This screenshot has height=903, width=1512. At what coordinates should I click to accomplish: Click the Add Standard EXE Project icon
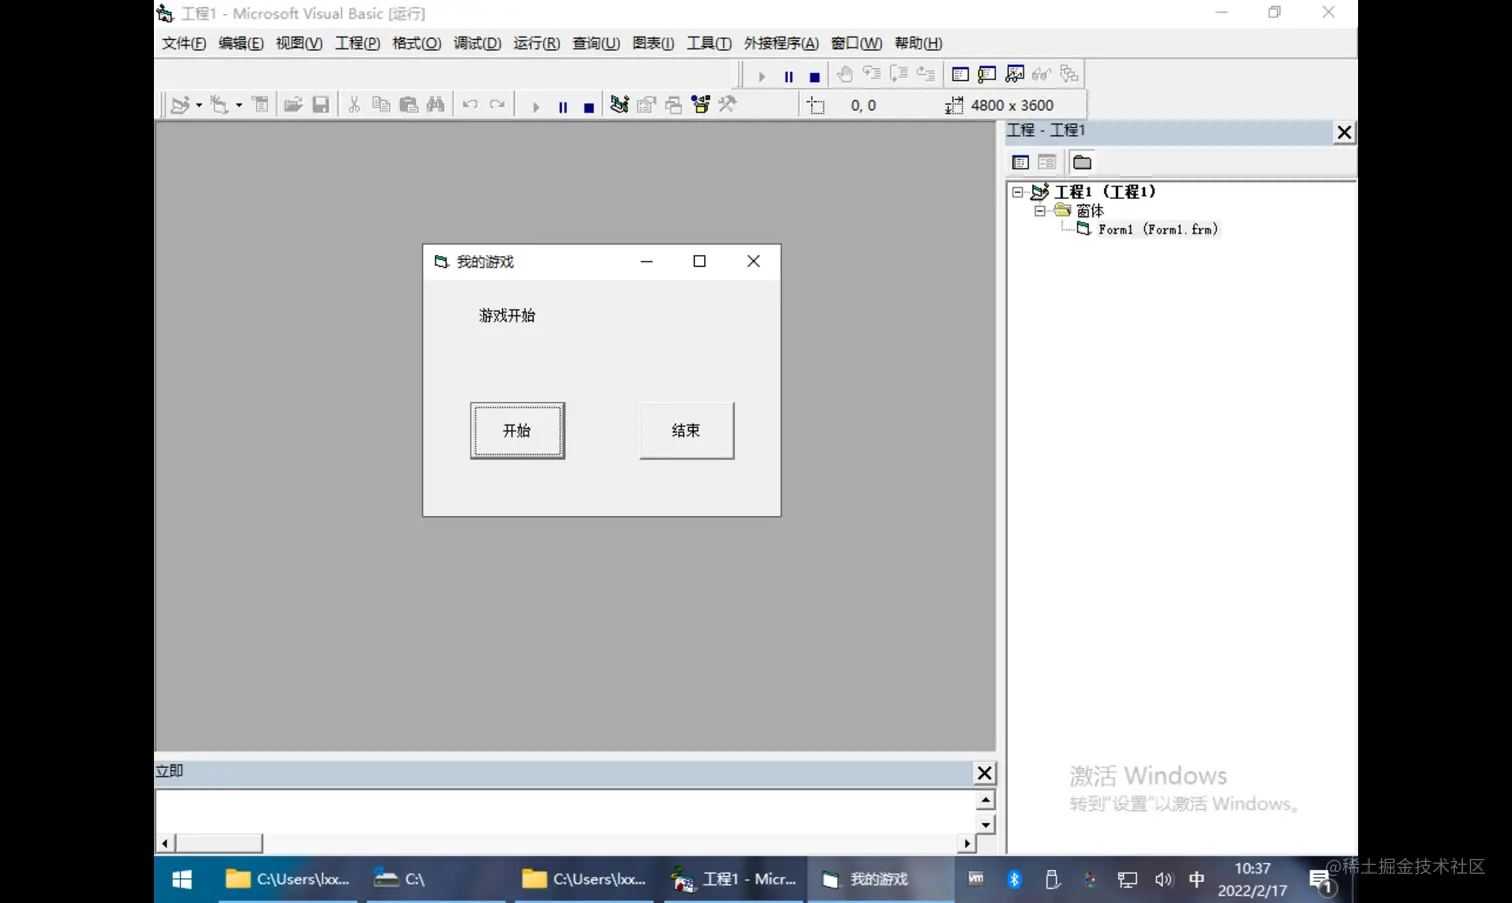coord(180,105)
